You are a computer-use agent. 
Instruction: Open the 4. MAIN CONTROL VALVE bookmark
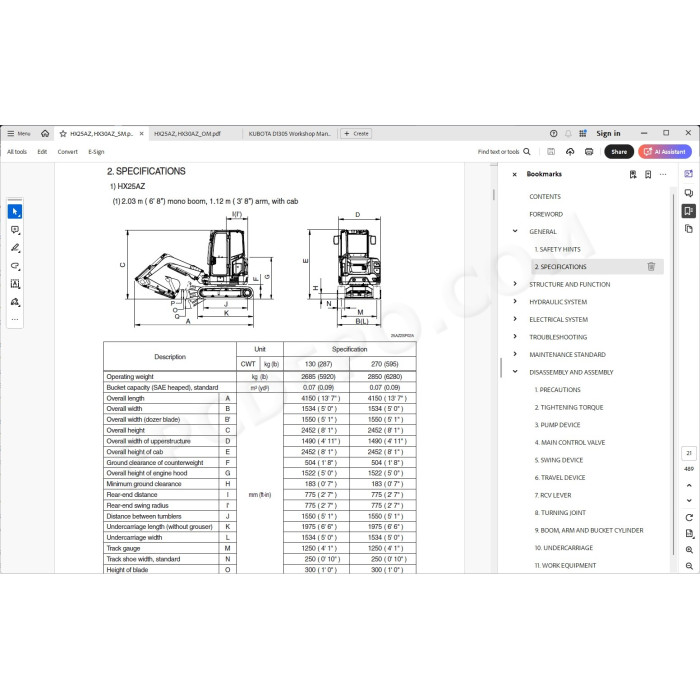[x=570, y=442]
